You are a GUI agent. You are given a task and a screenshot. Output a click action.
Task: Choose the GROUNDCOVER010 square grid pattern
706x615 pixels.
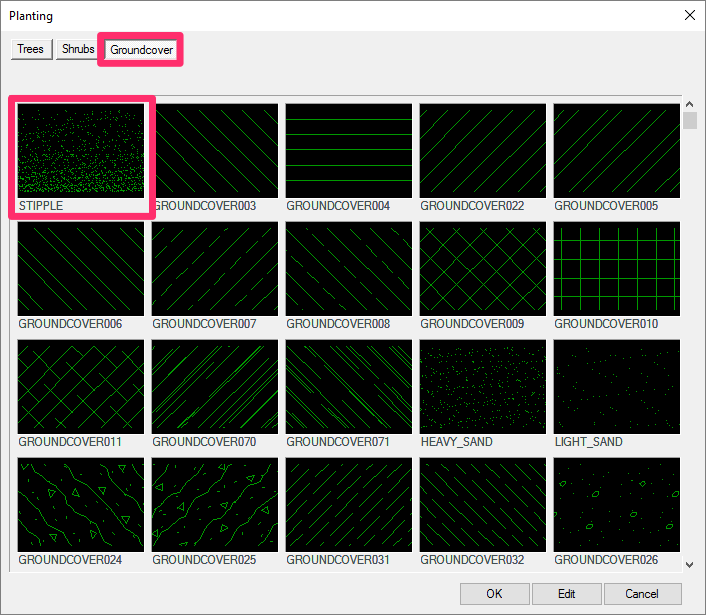tap(617, 269)
